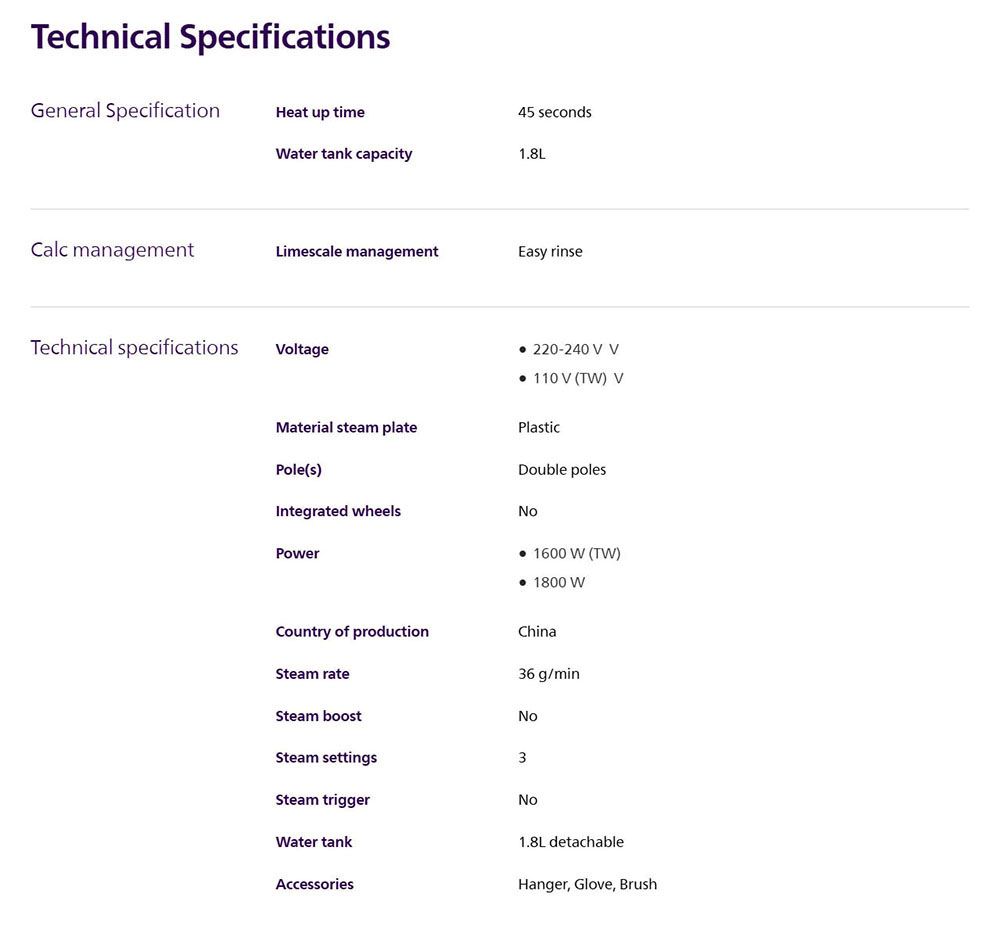This screenshot has height=926, width=995.
Task: Select the Water tank capacity label
Action: (x=343, y=154)
